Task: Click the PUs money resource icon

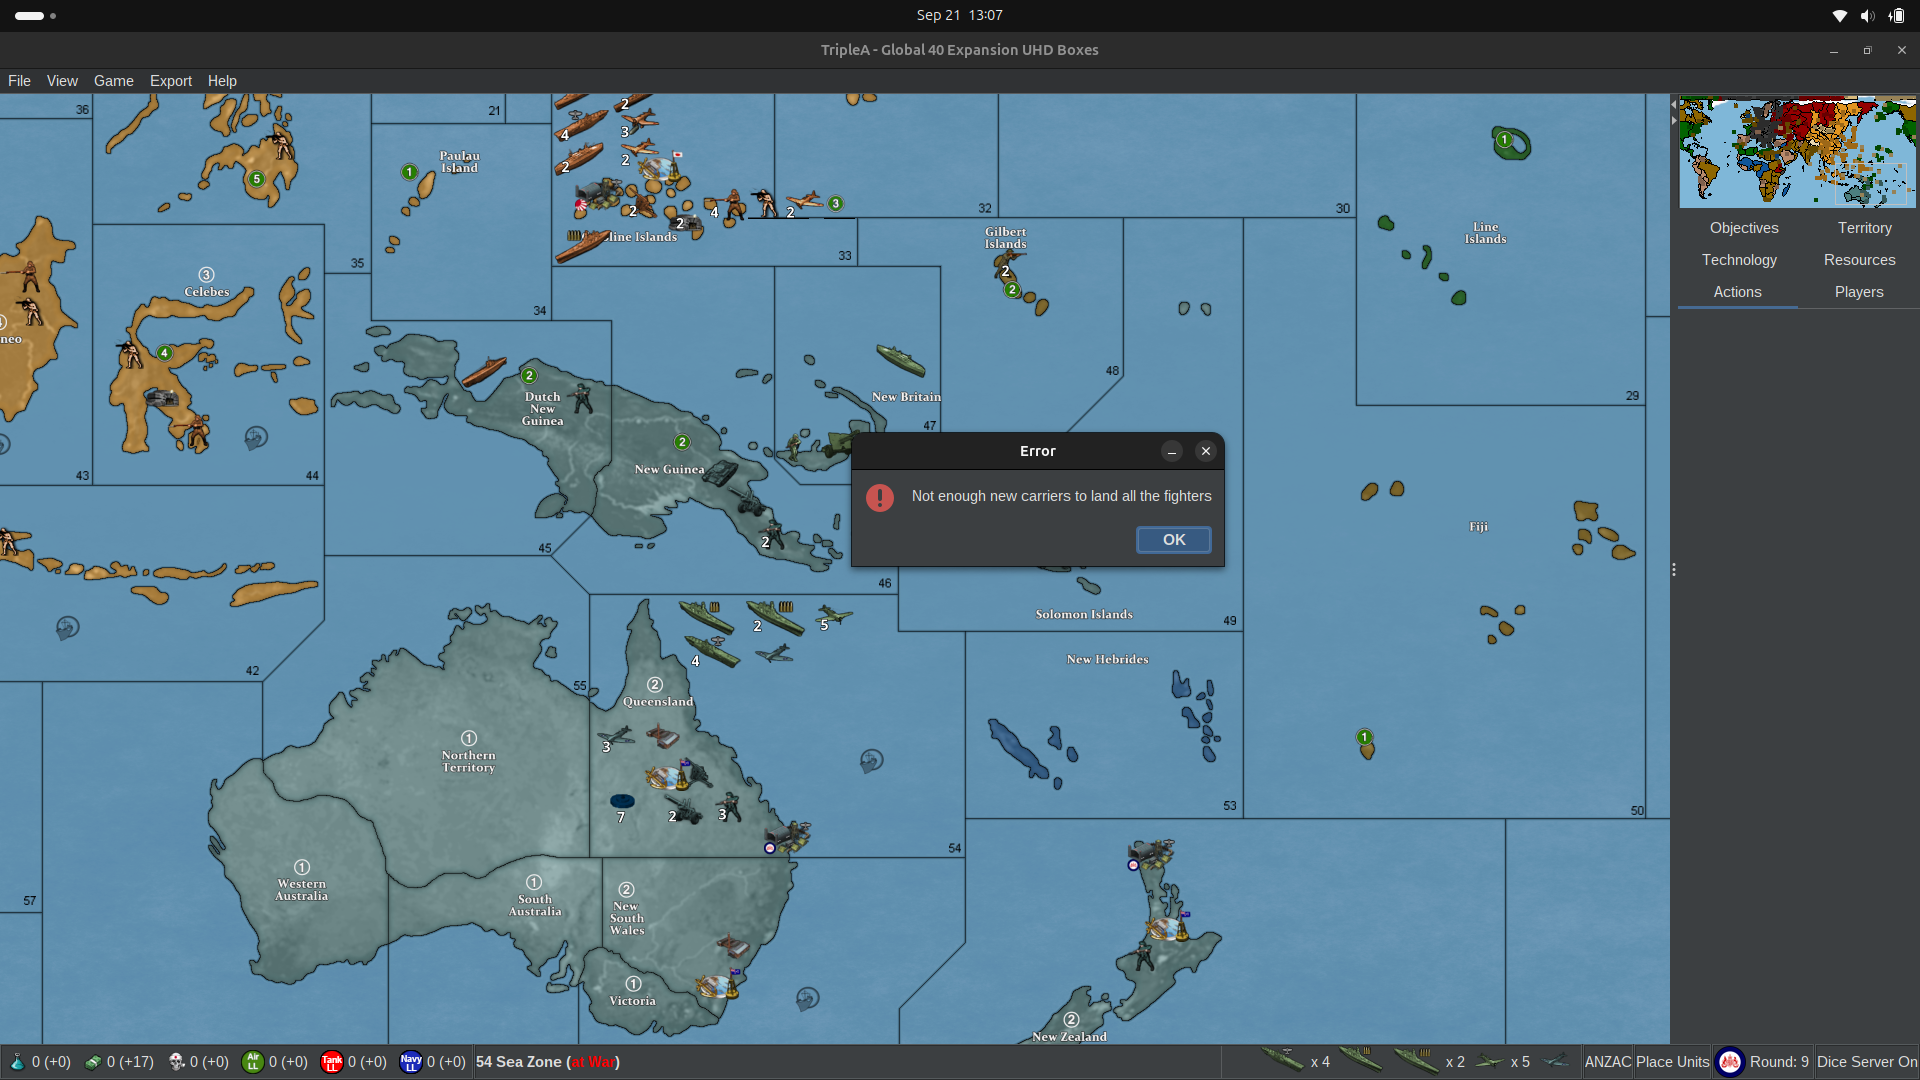Action: pyautogui.click(x=93, y=1062)
